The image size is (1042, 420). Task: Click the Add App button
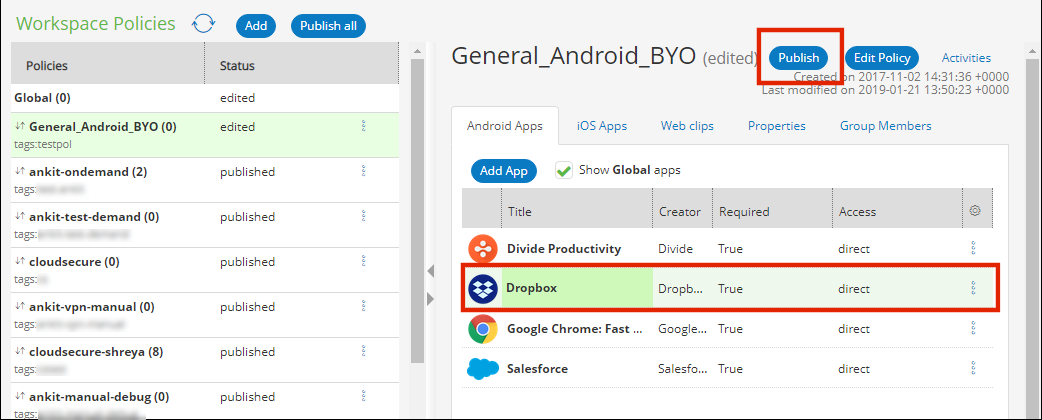point(504,171)
